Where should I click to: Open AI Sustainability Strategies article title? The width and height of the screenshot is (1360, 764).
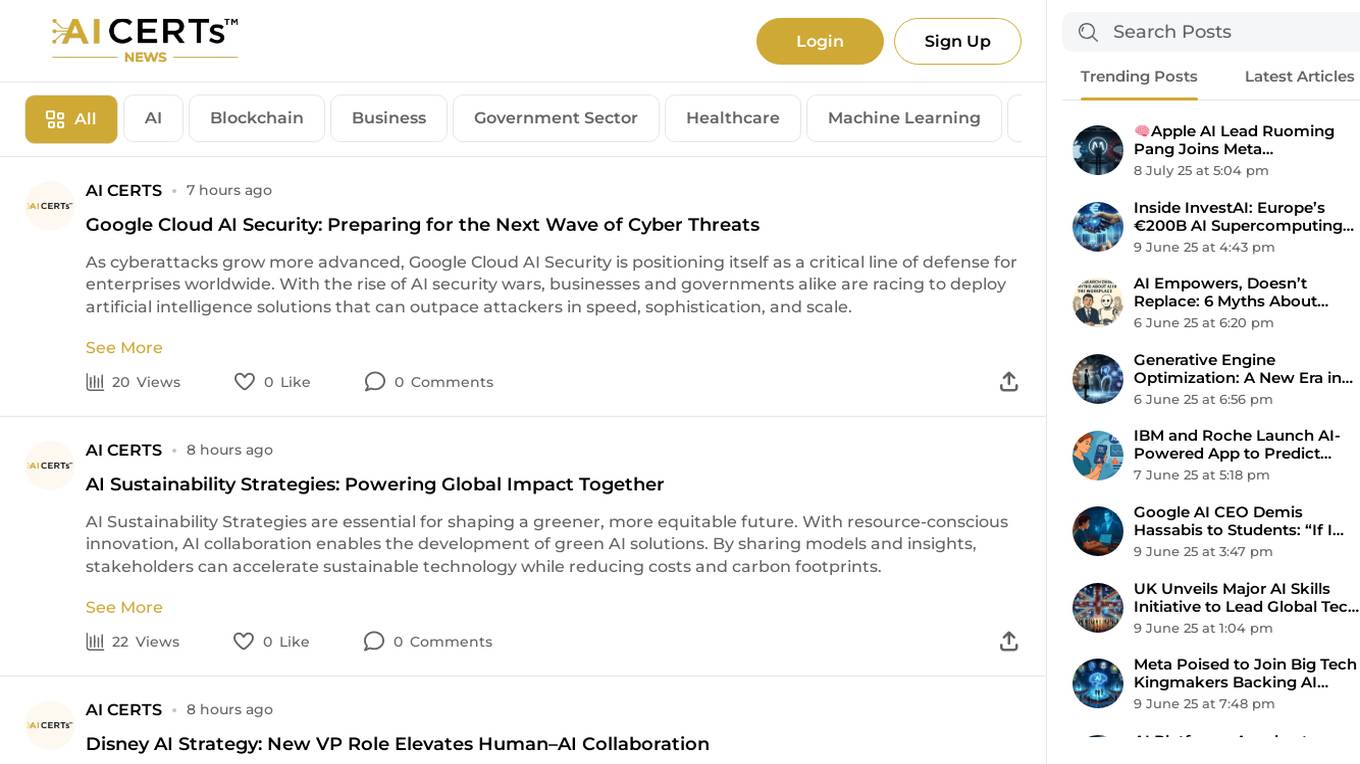[375, 485]
